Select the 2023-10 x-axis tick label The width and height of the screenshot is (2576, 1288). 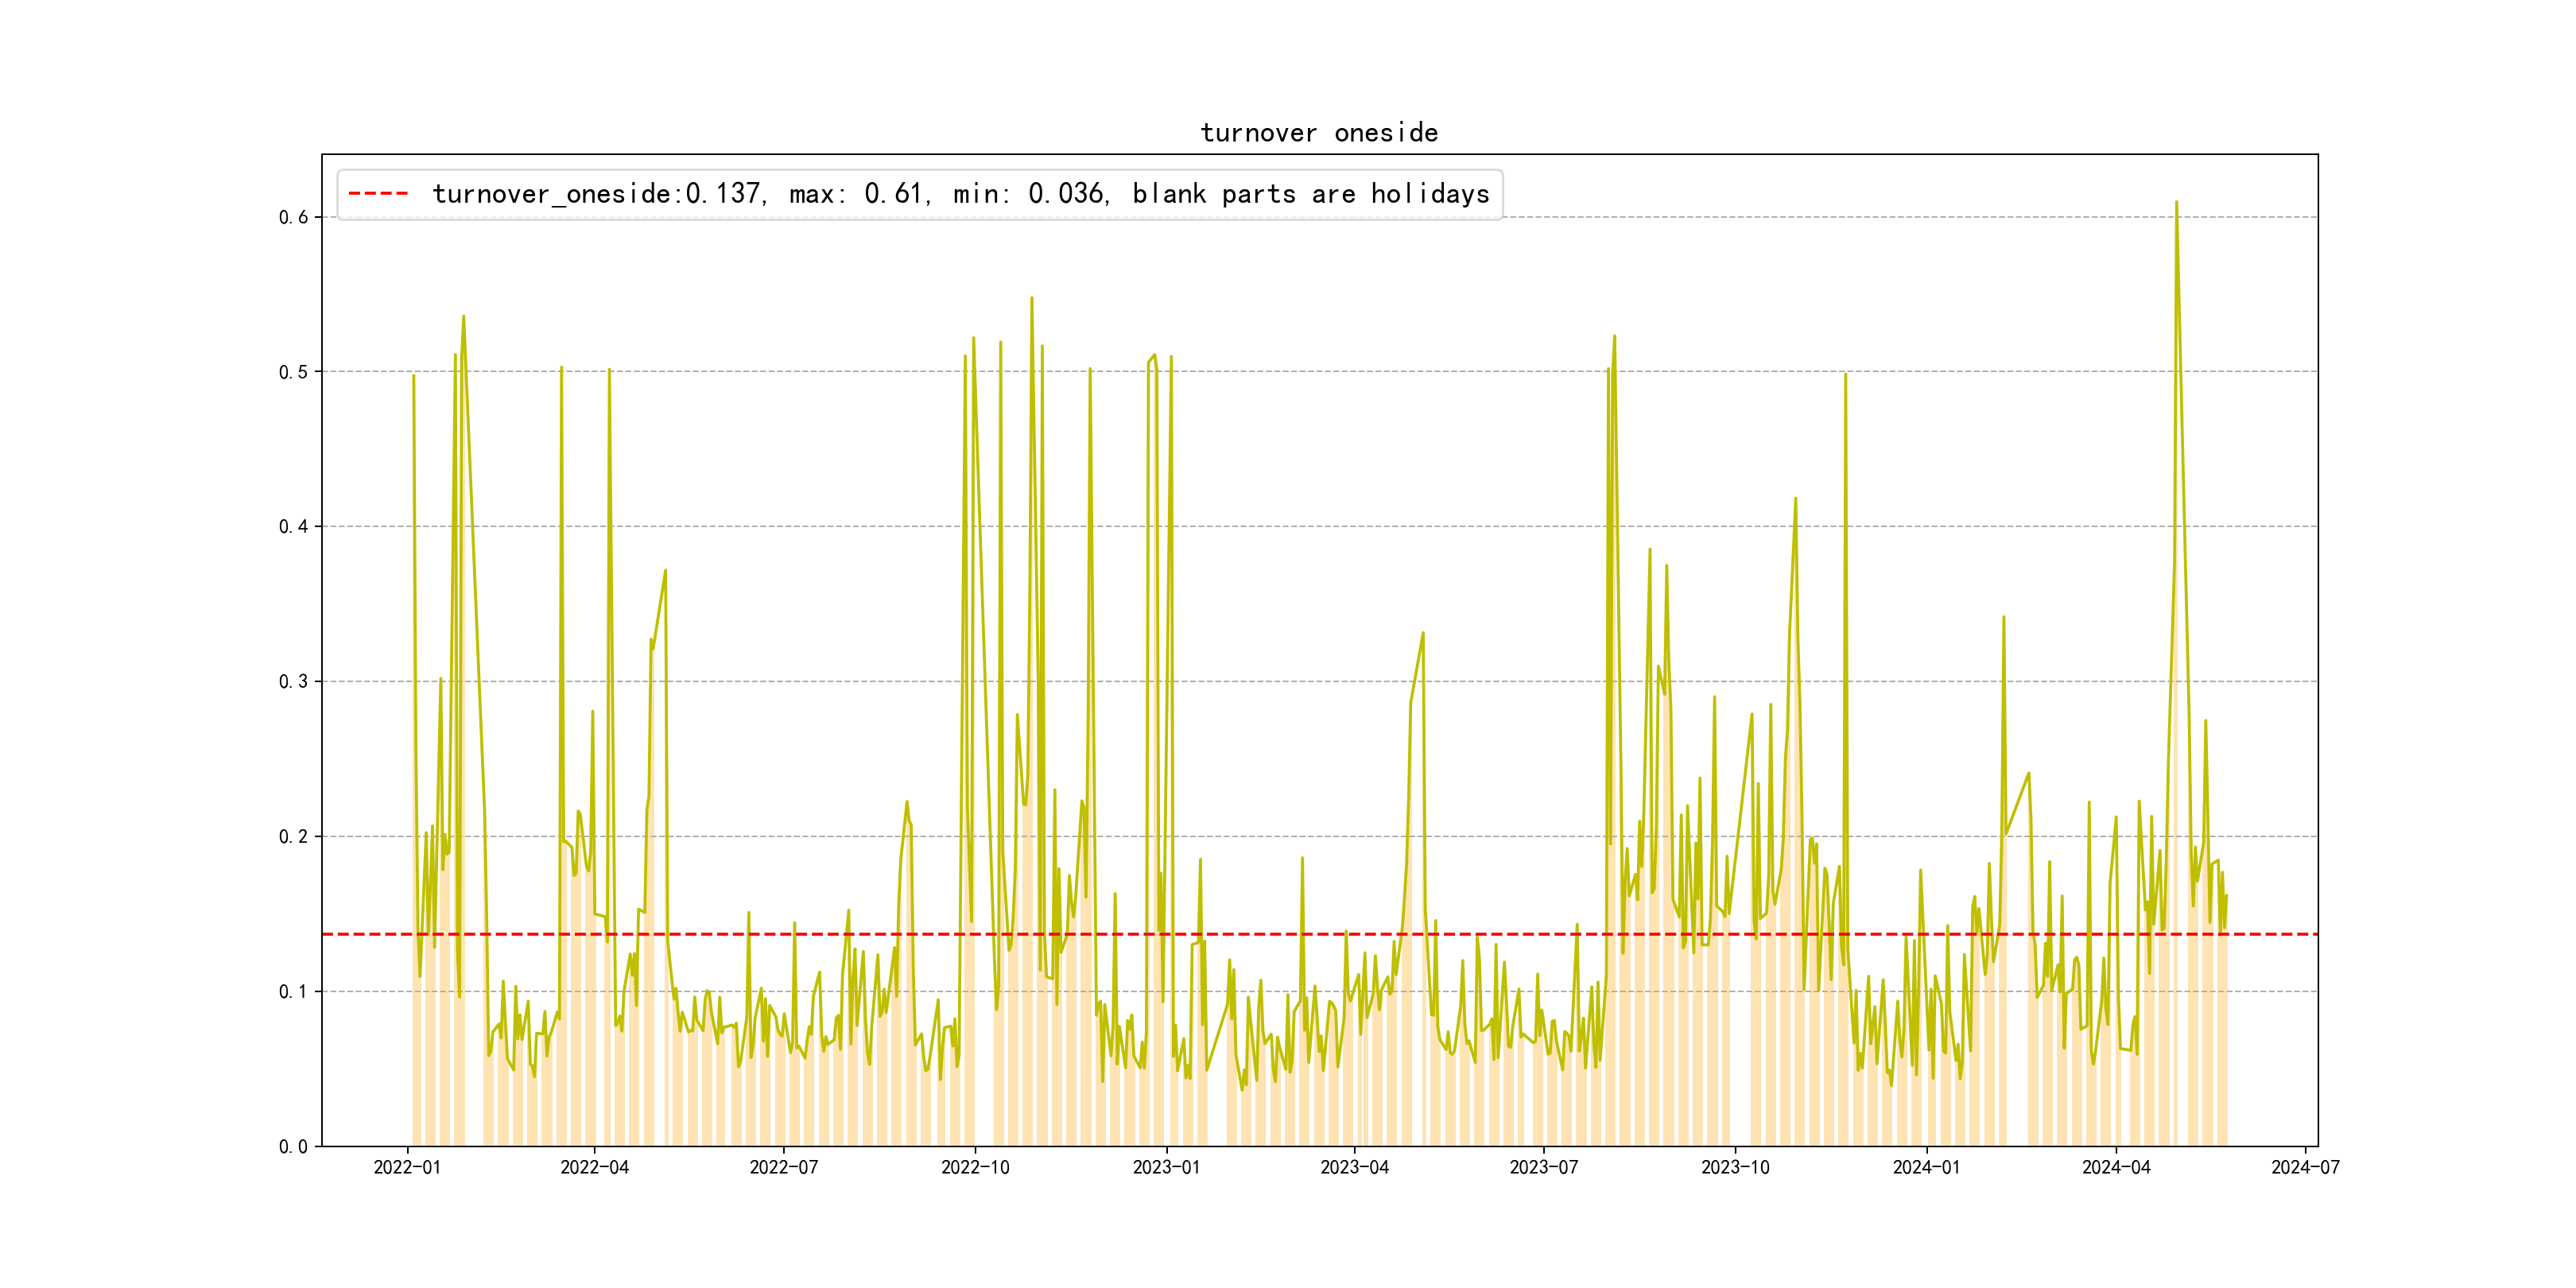(x=1734, y=1167)
